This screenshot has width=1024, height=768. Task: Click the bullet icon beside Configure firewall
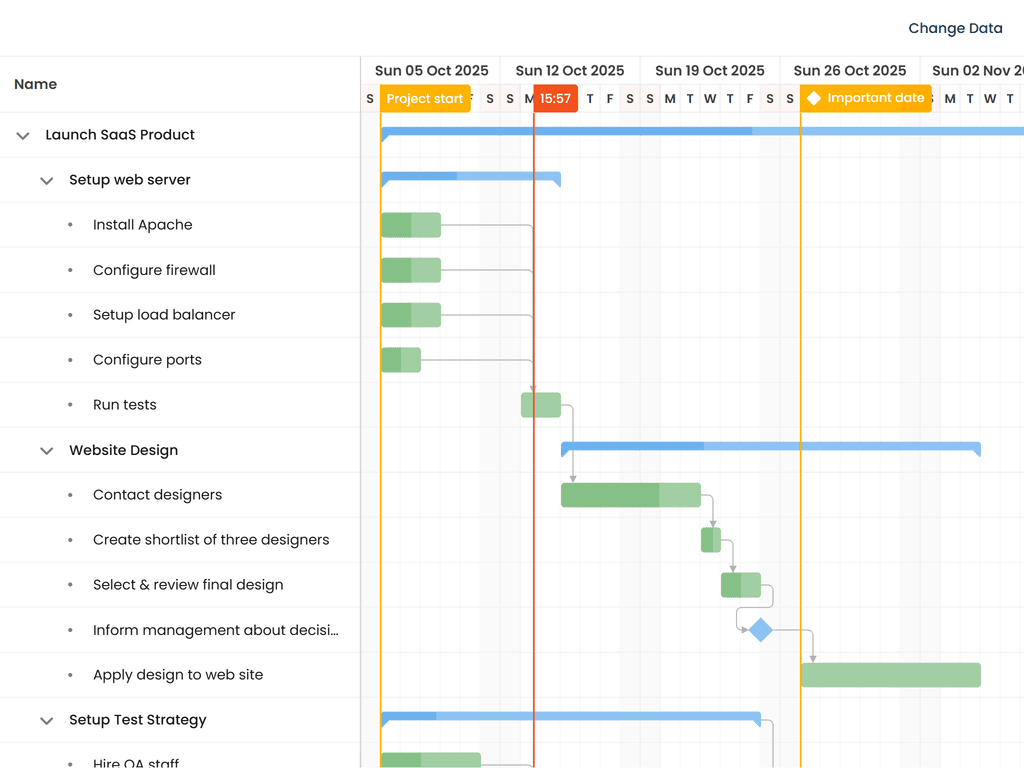tap(68, 270)
